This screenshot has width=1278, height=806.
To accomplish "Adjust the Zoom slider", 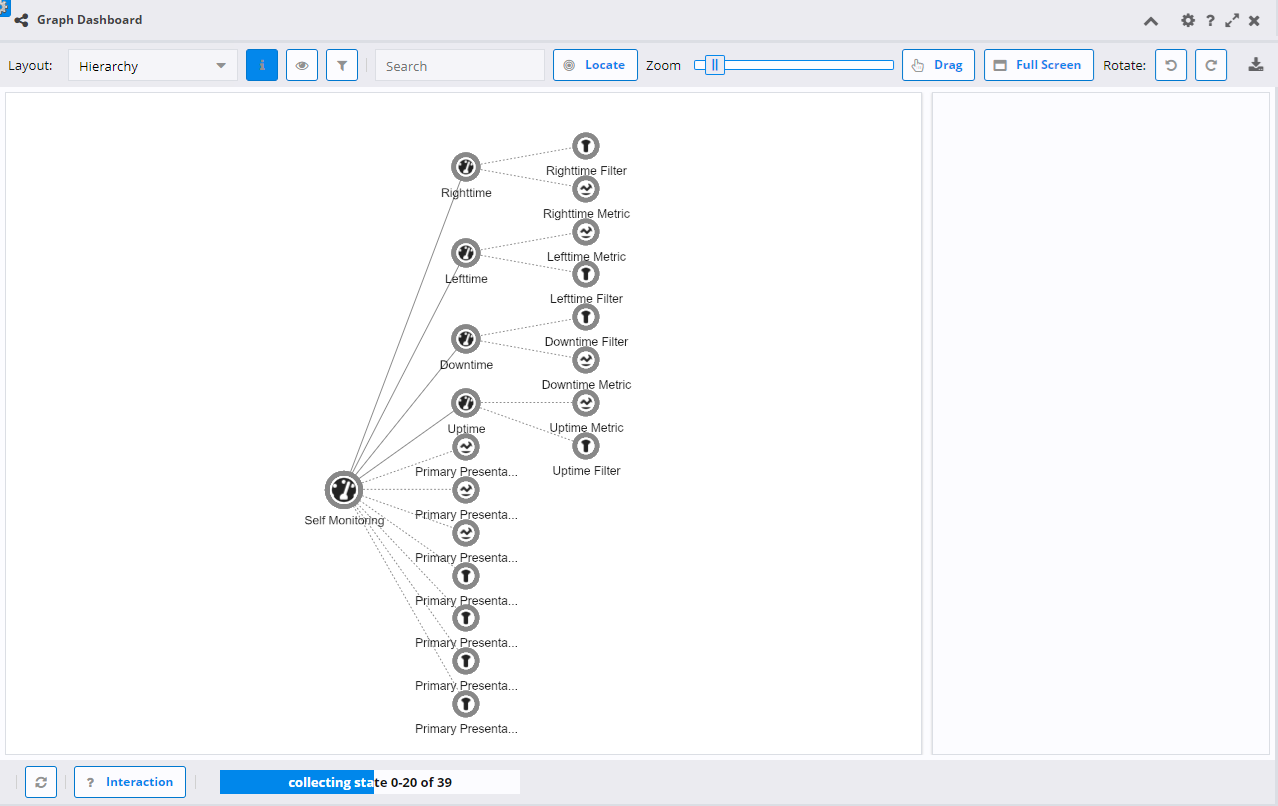I will click(713, 64).
